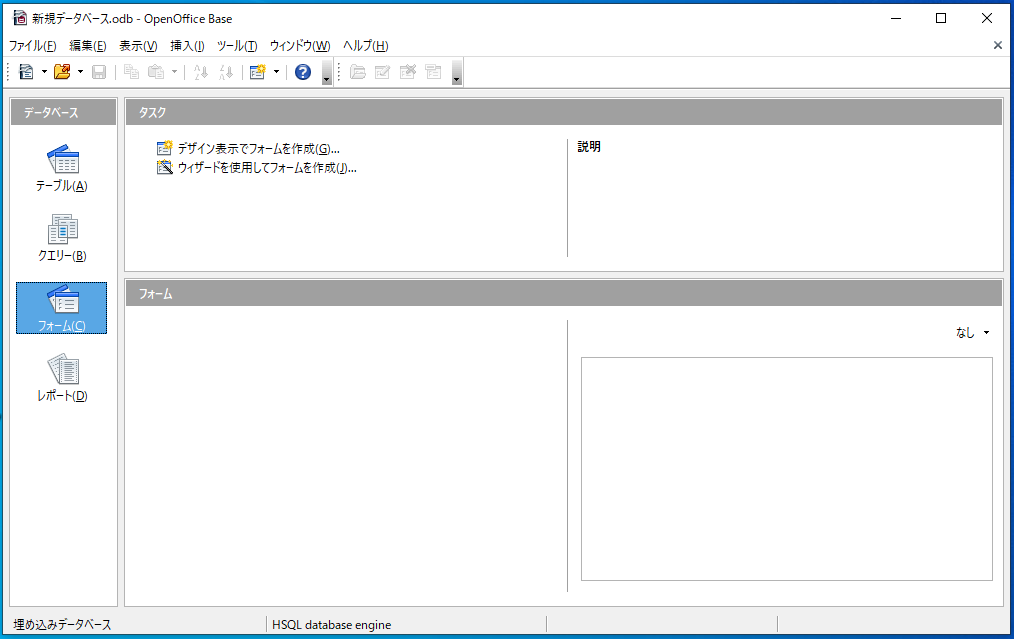Open the dropdown next to the New icon
This screenshot has height=639, width=1014.
(x=42, y=71)
